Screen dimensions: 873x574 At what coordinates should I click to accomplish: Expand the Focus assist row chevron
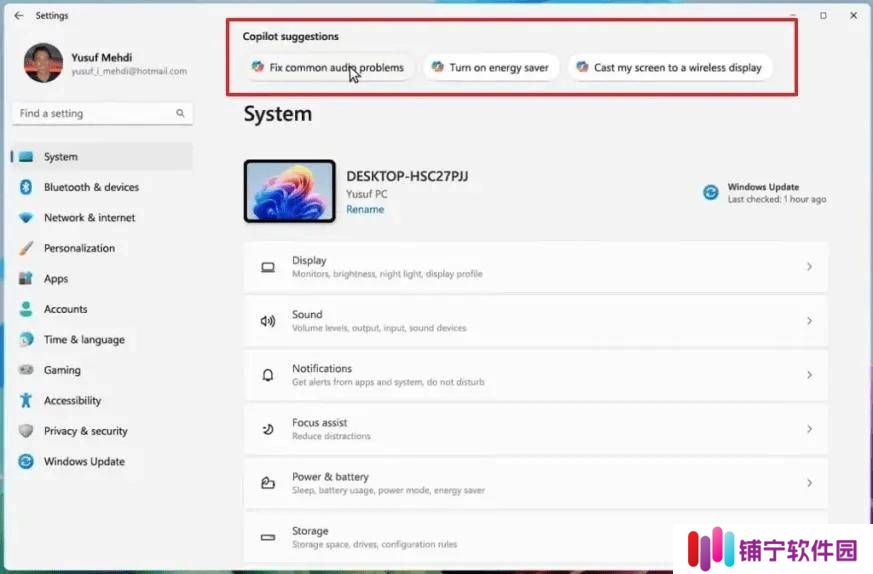coord(810,429)
